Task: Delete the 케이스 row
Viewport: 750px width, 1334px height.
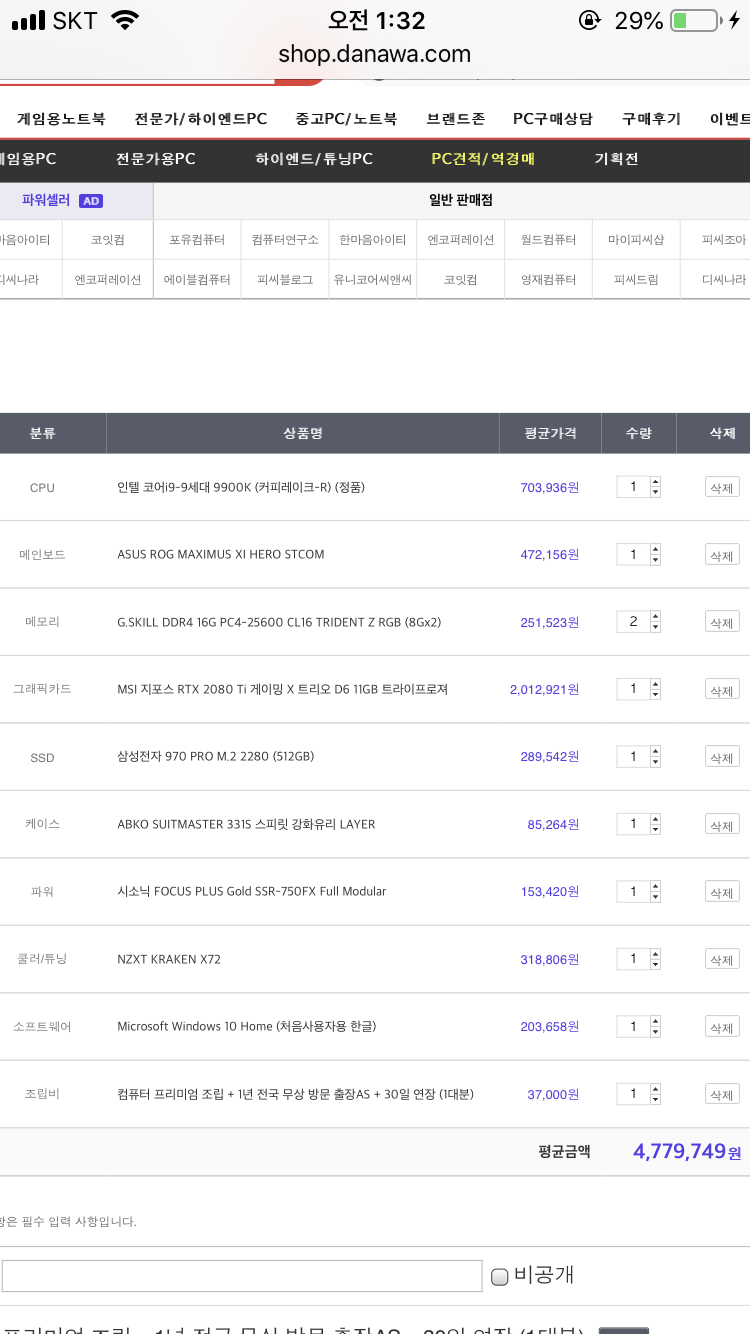Action: click(722, 825)
